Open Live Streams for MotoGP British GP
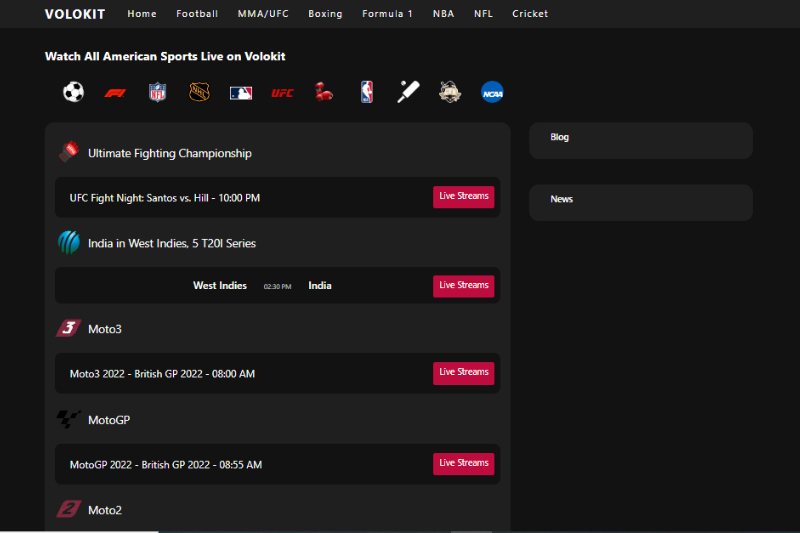 464,464
